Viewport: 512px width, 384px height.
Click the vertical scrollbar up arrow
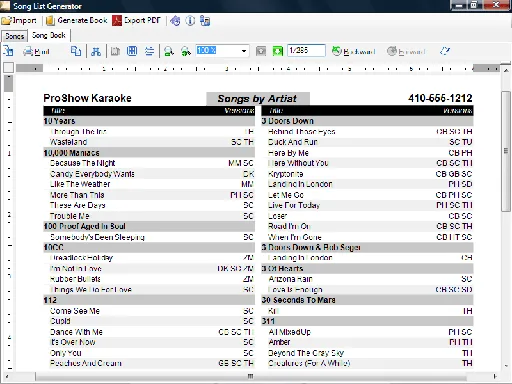pos(506,71)
